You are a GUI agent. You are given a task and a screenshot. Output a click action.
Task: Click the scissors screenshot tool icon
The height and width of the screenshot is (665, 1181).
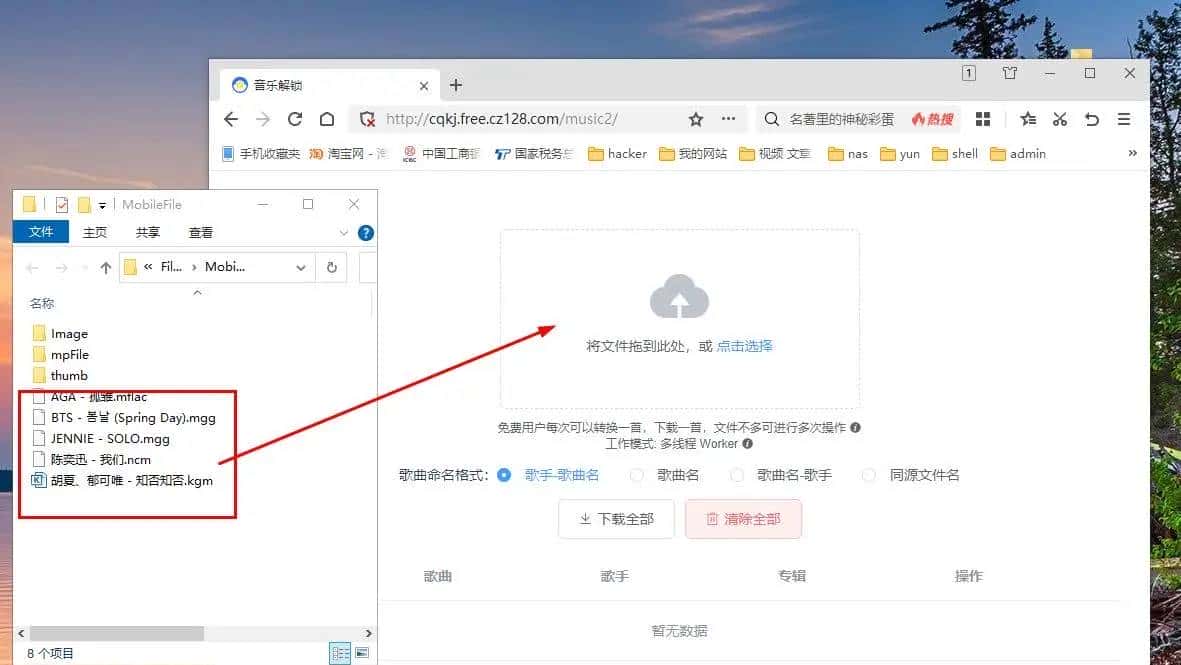[1060, 119]
